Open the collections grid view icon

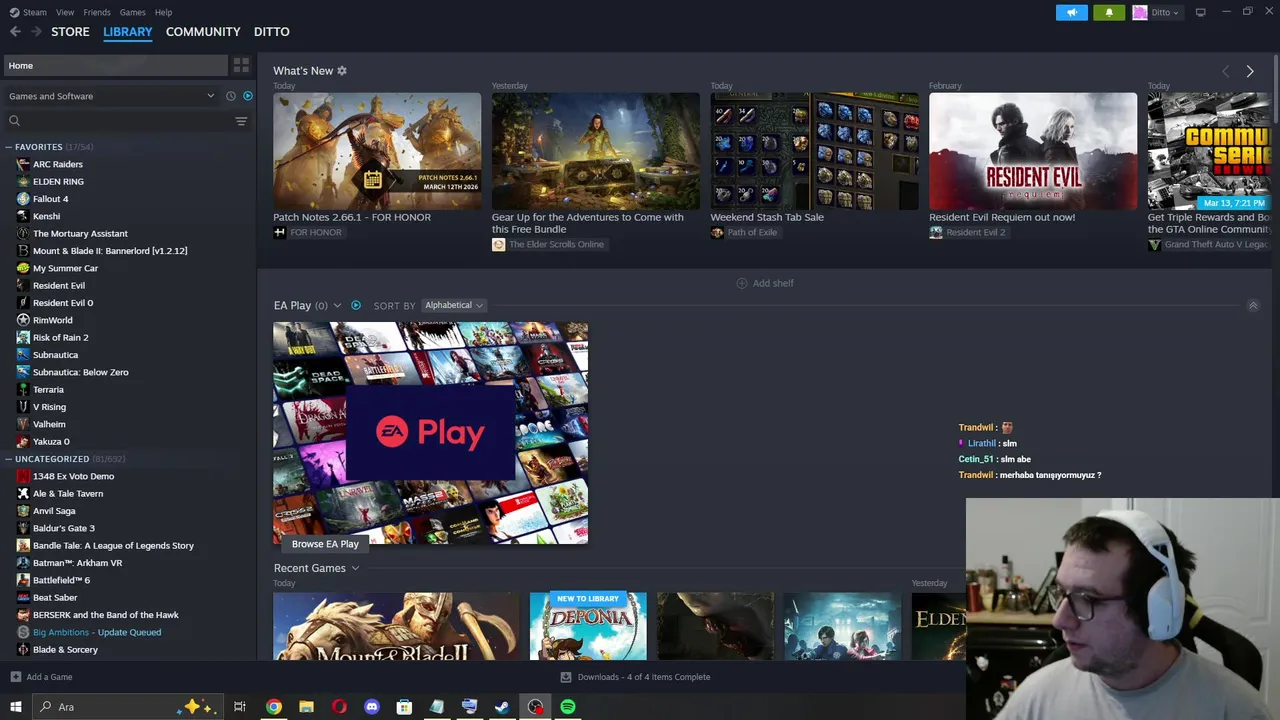pos(241,65)
